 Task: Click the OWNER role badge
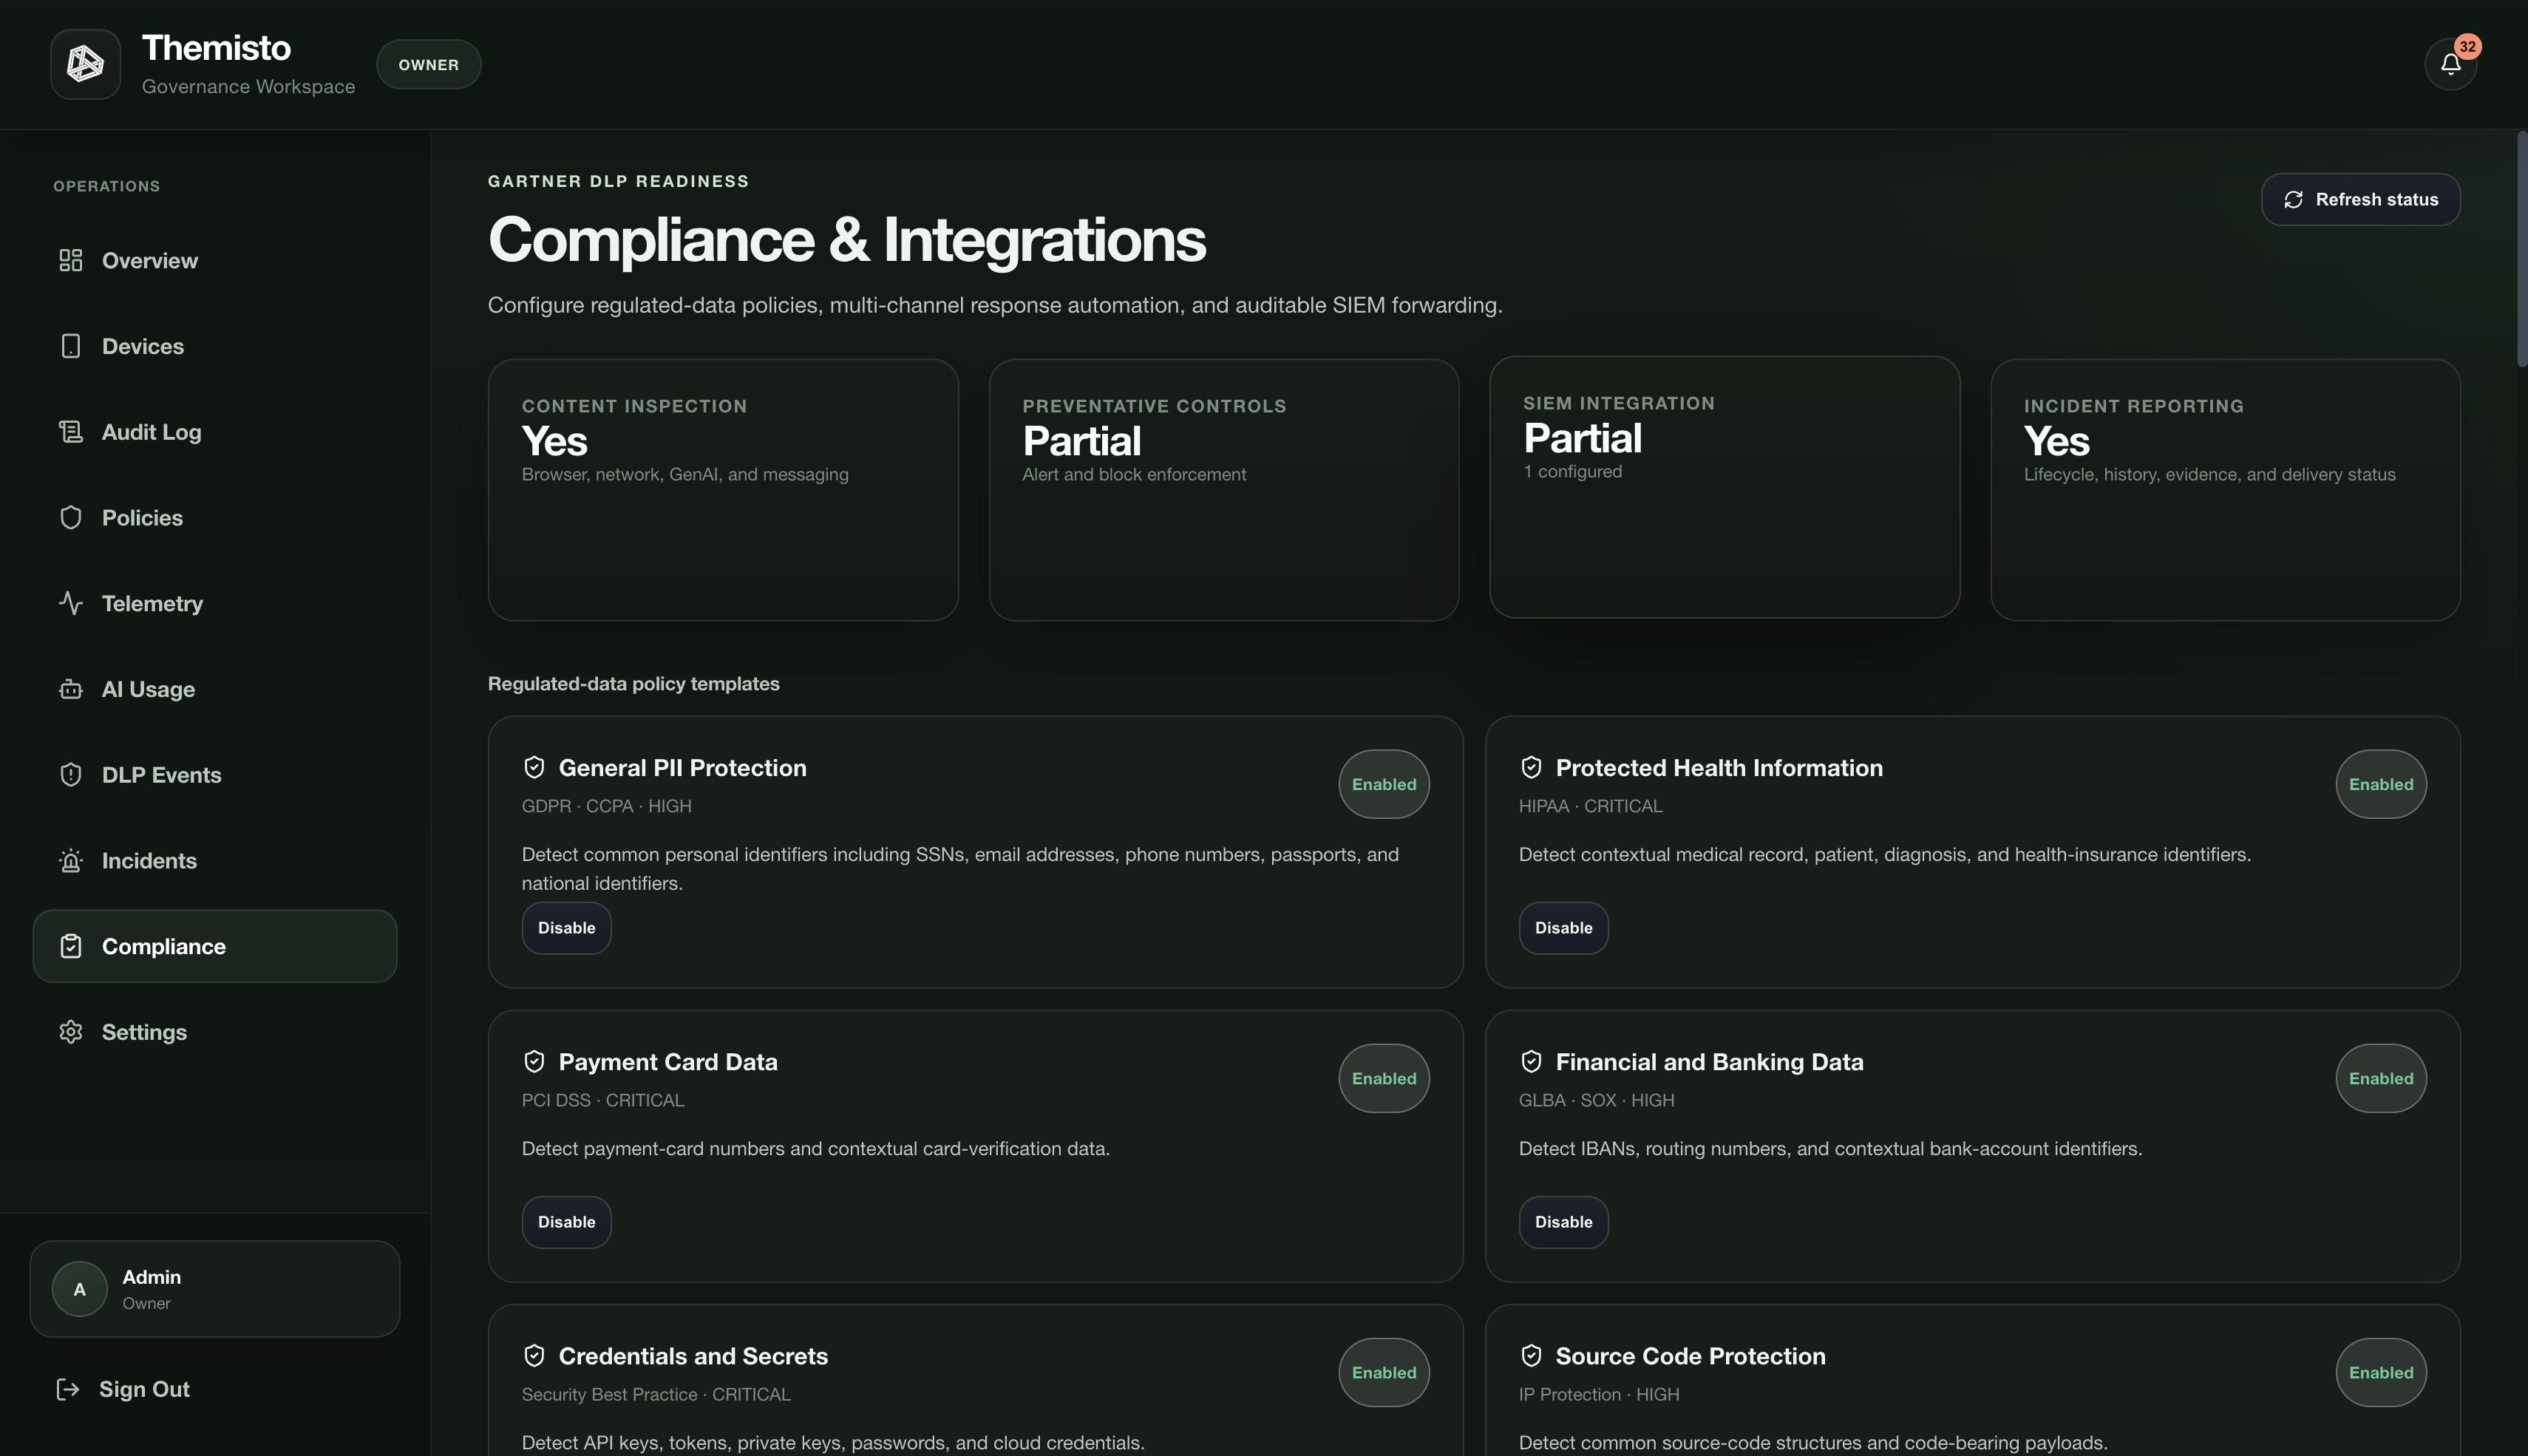[428, 65]
